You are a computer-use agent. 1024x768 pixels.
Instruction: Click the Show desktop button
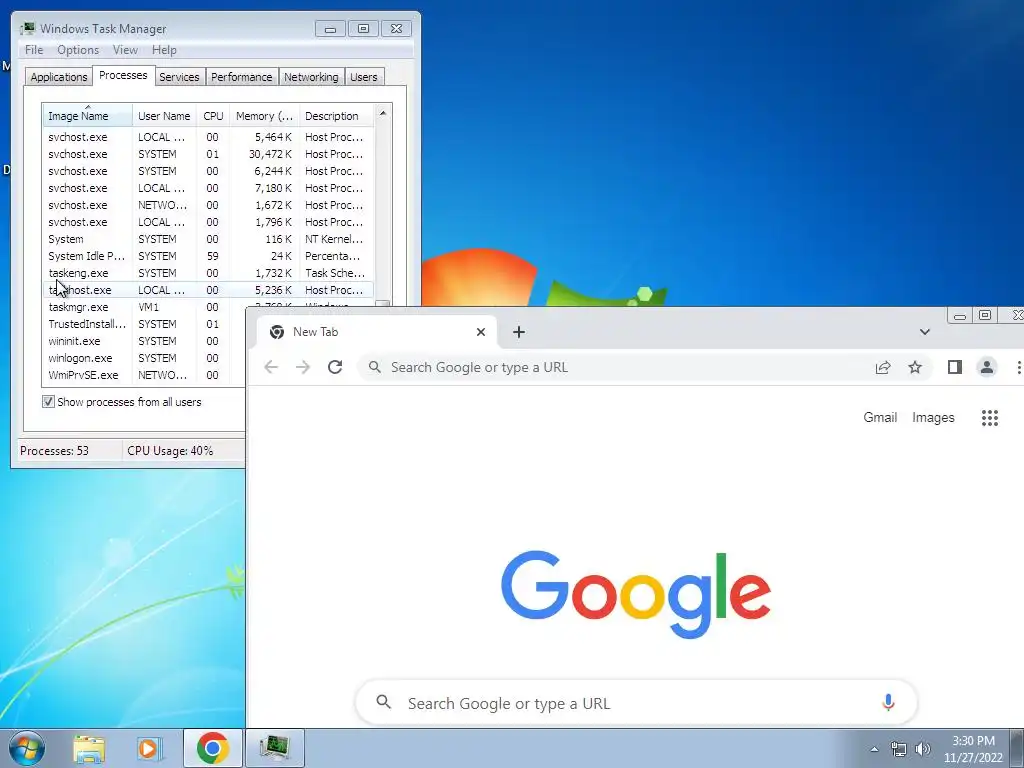pos(1017,748)
